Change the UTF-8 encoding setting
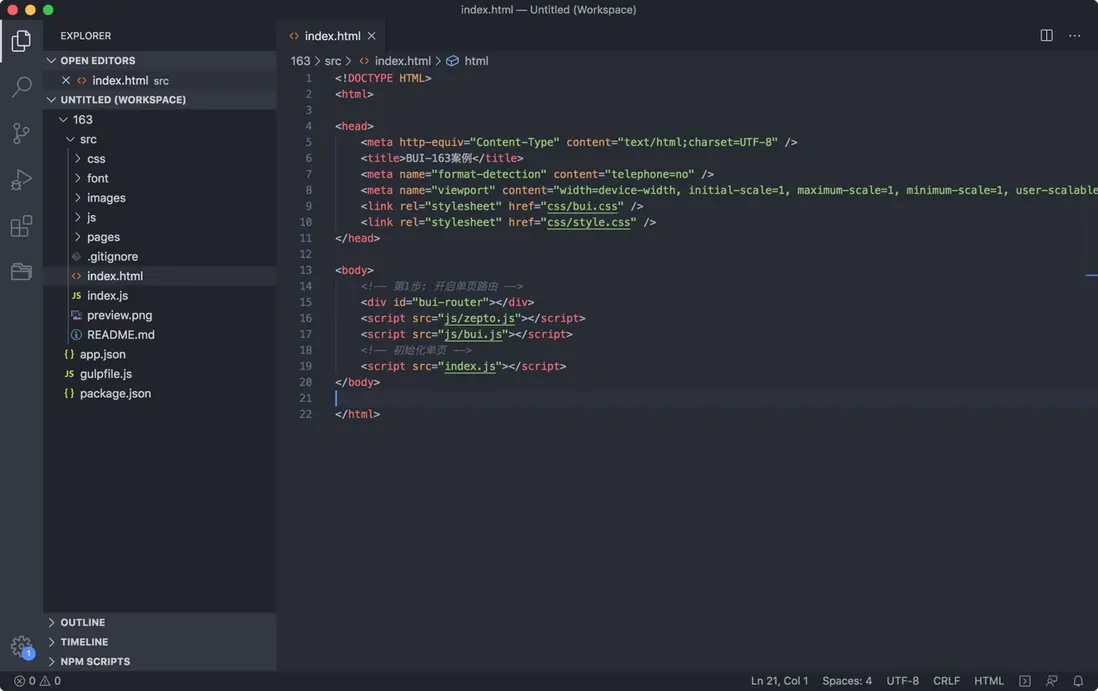Viewport: 1098px width, 691px height. [x=902, y=680]
